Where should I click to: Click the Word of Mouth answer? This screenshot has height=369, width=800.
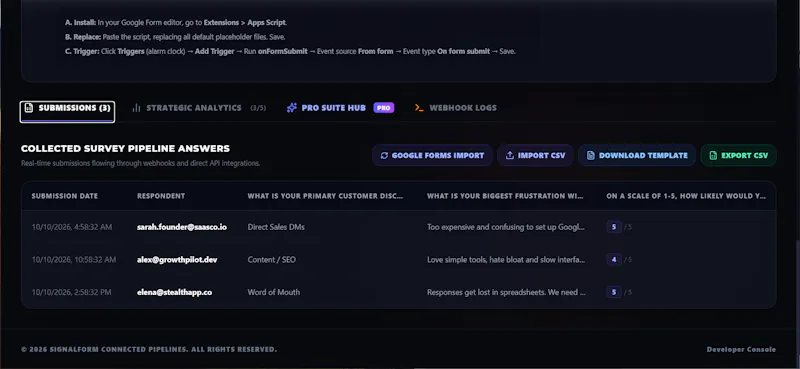pos(273,292)
